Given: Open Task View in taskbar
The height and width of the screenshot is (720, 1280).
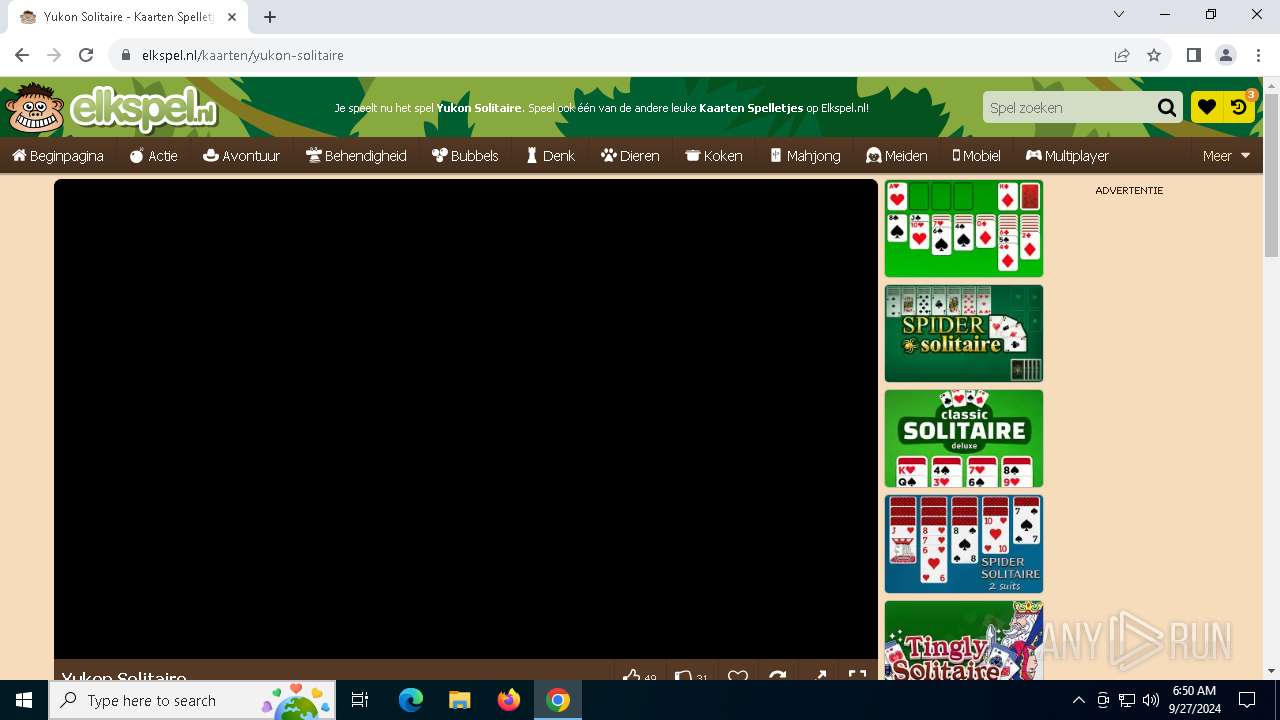Looking at the screenshot, I should click(360, 700).
